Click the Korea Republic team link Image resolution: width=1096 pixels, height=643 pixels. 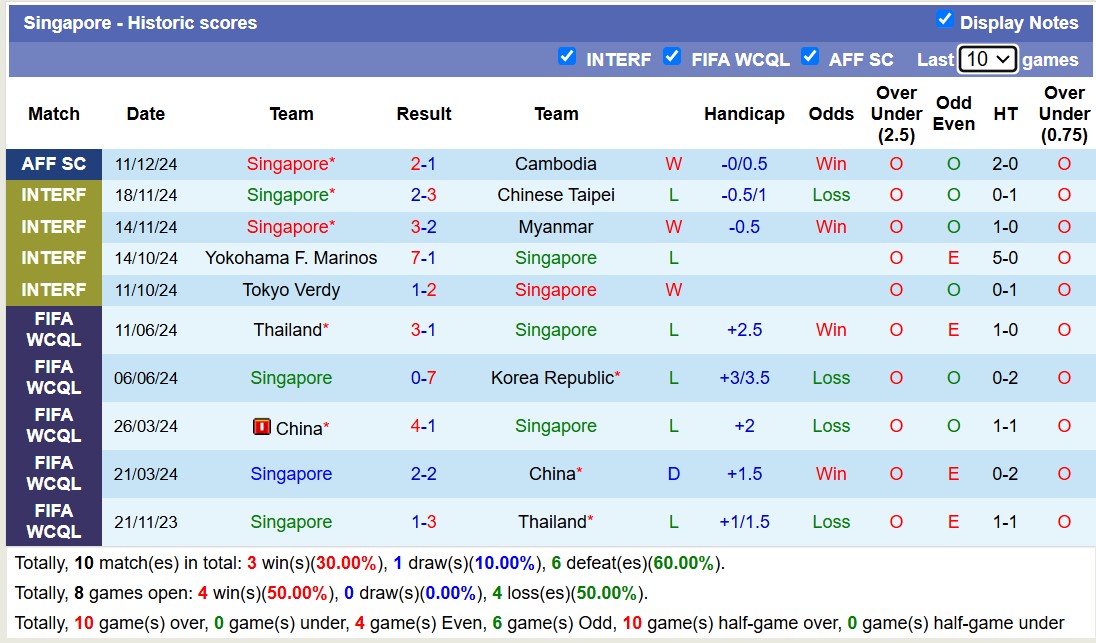552,378
